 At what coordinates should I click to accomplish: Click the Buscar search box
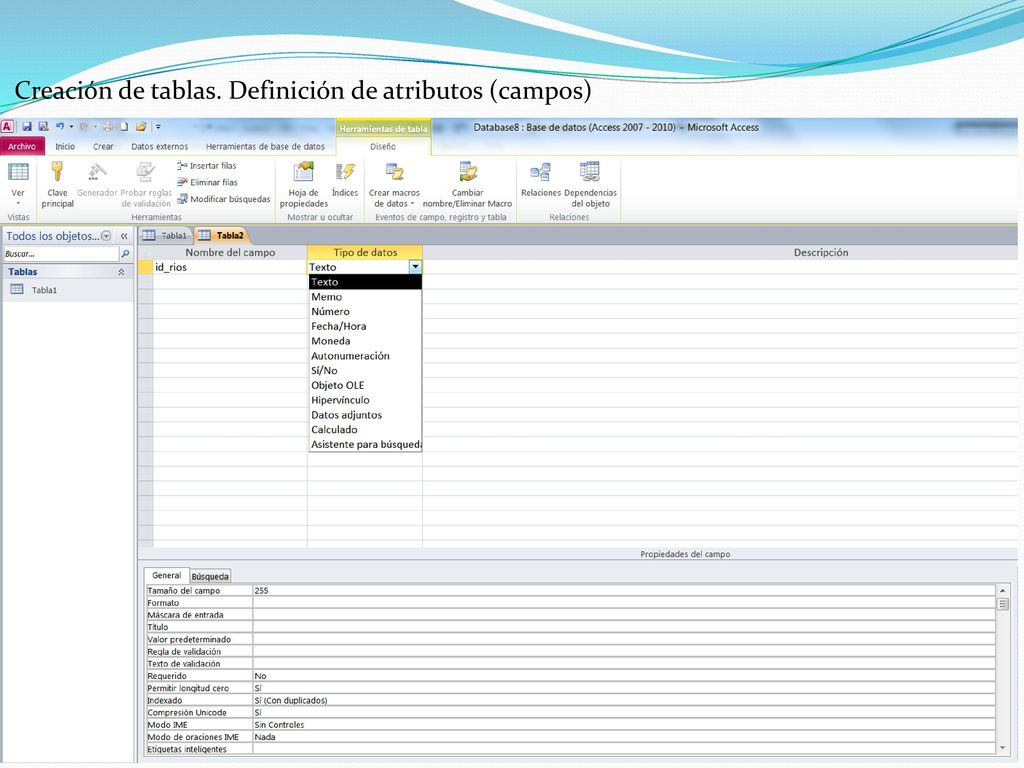[x=61, y=253]
